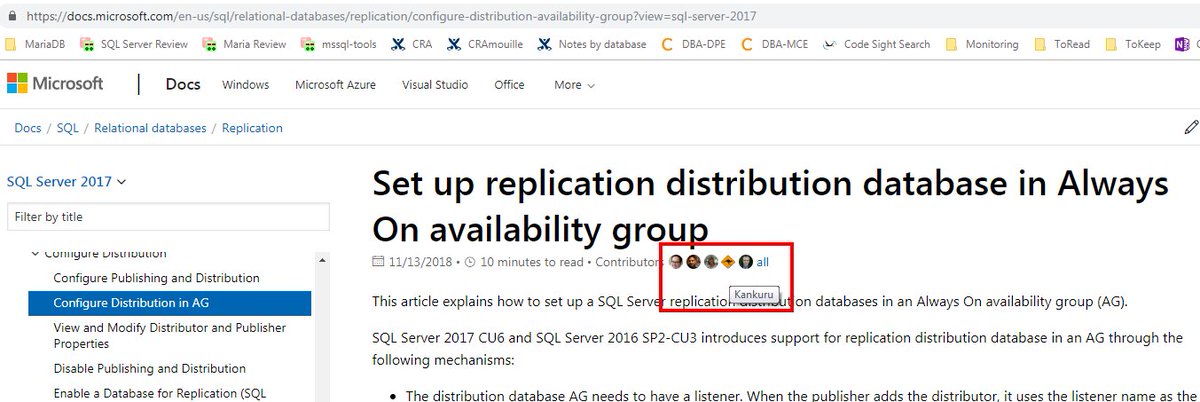This screenshot has height=402, width=1200.
Task: Select Configure Distribution in AG in sidebar
Action: [169, 303]
